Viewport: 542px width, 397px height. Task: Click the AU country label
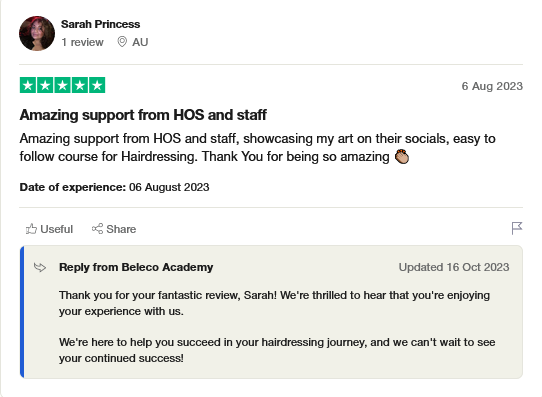point(140,42)
